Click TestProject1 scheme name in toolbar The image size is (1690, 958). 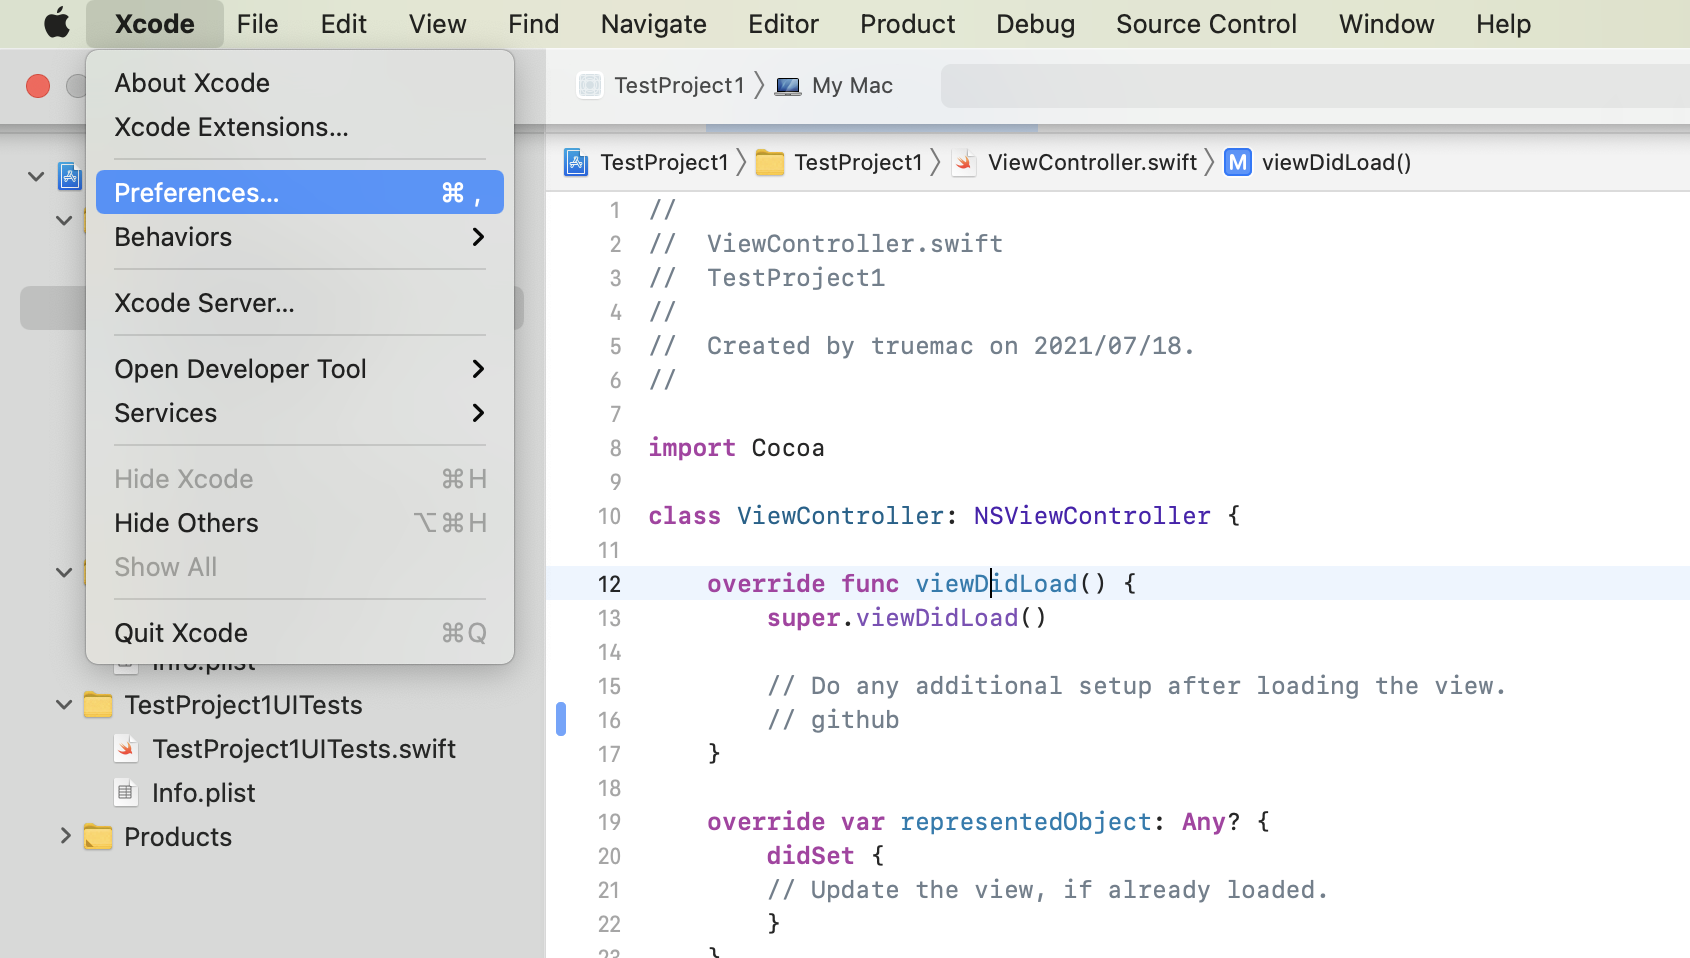pyautogui.click(x=679, y=86)
